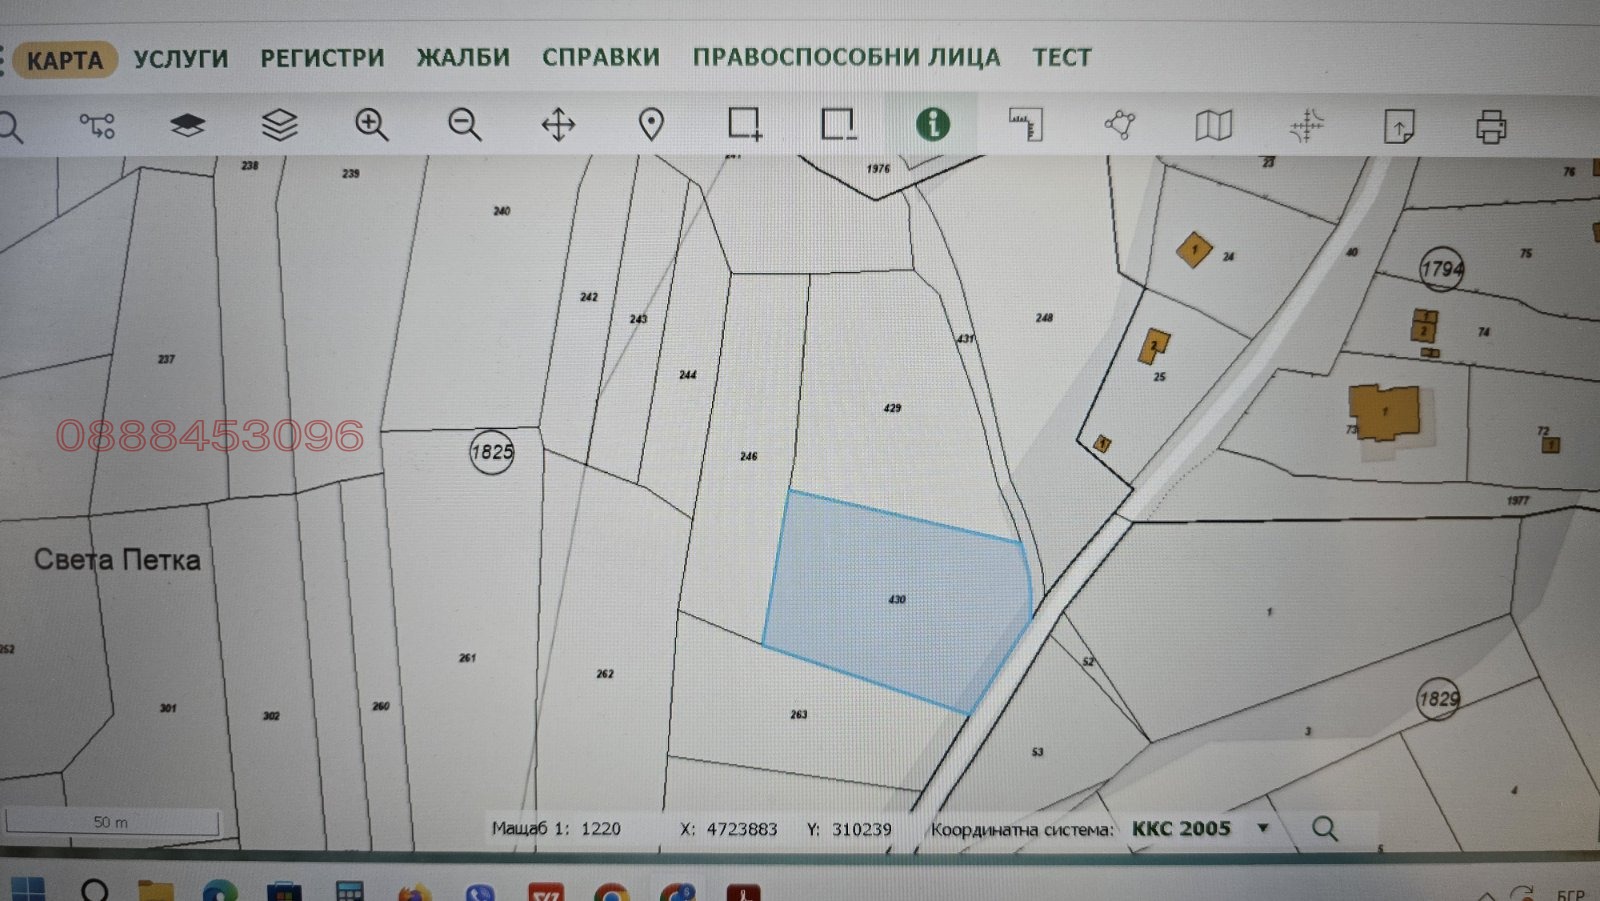The width and height of the screenshot is (1600, 901).
Task: Select the coordinate crosshair tool
Action: [1305, 125]
